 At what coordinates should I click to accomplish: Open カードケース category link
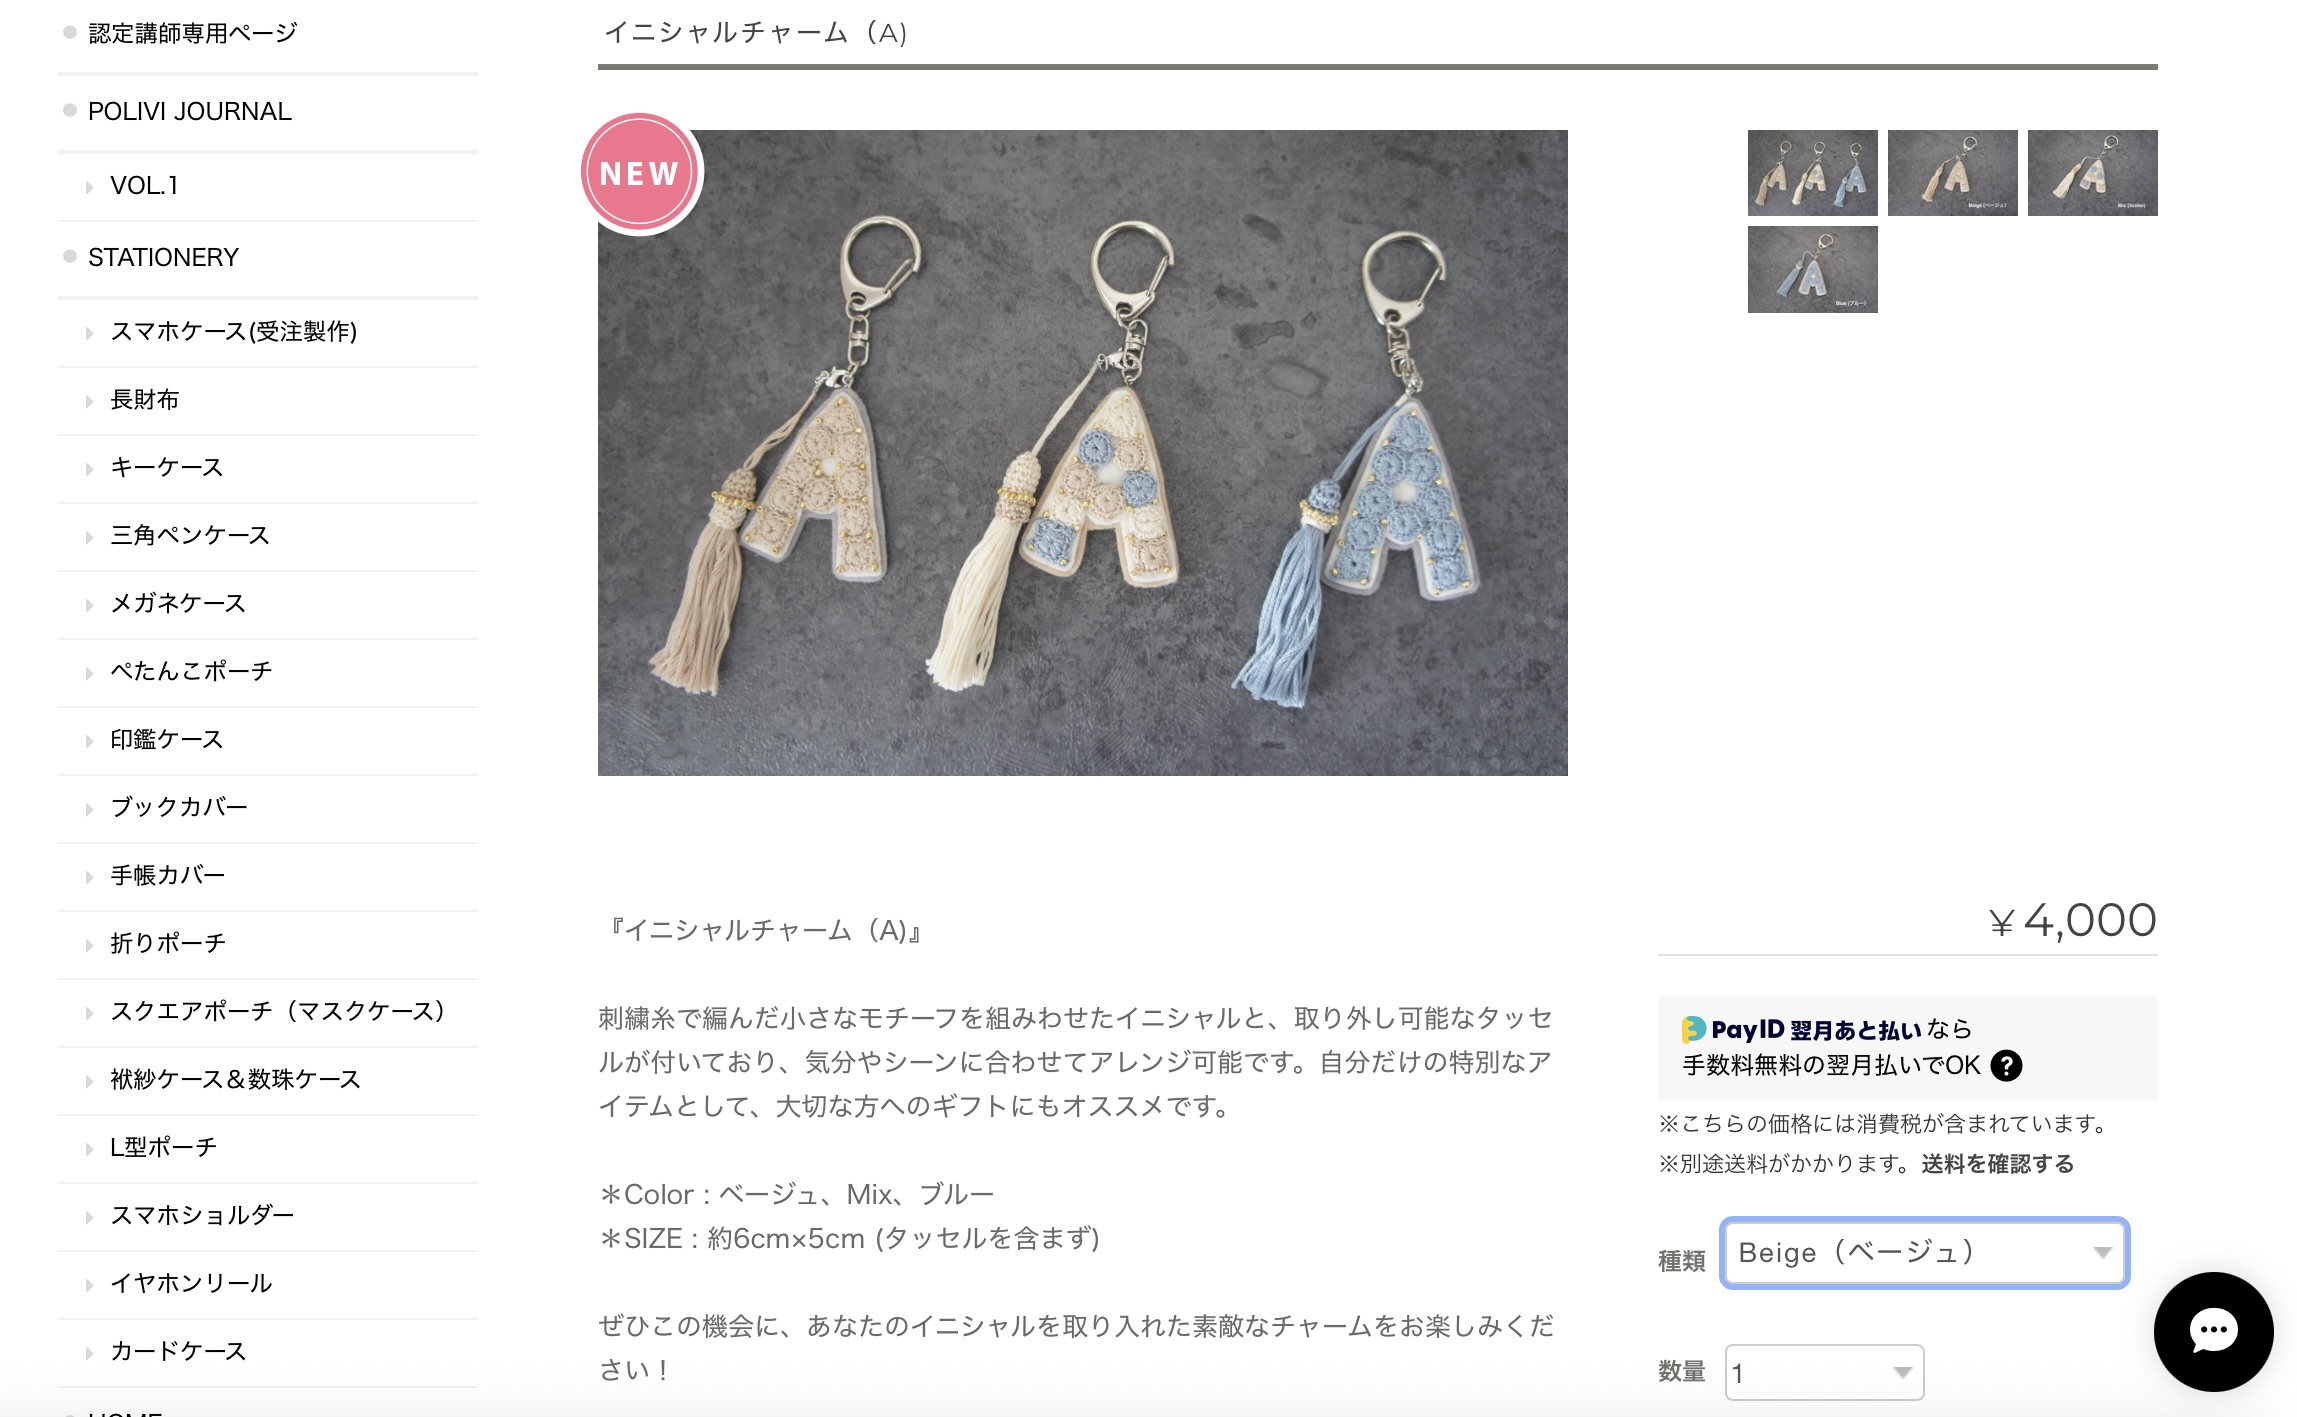click(x=178, y=1351)
